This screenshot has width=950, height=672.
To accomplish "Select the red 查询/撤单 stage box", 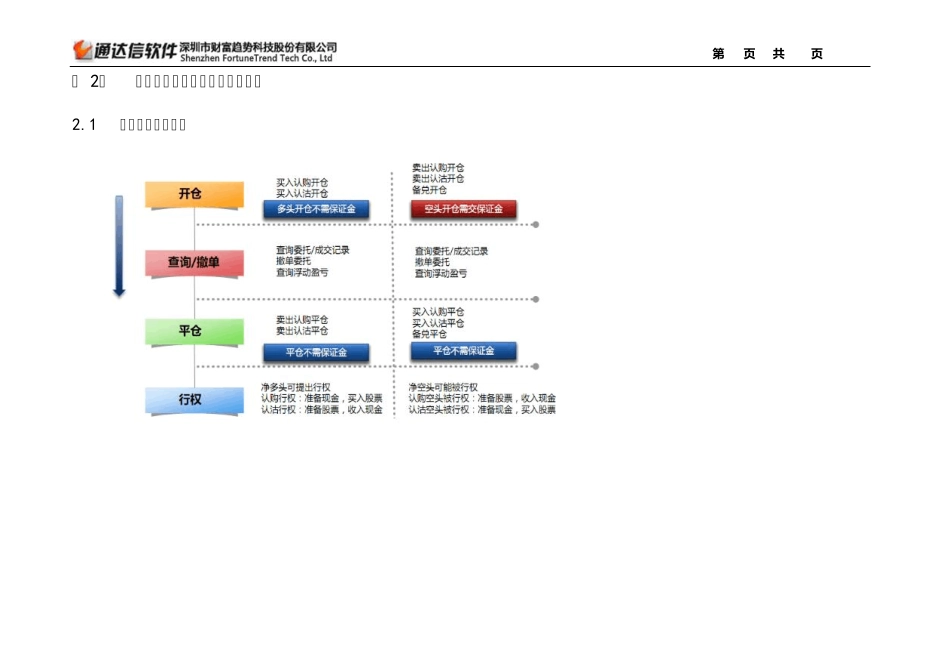I will point(194,263).
